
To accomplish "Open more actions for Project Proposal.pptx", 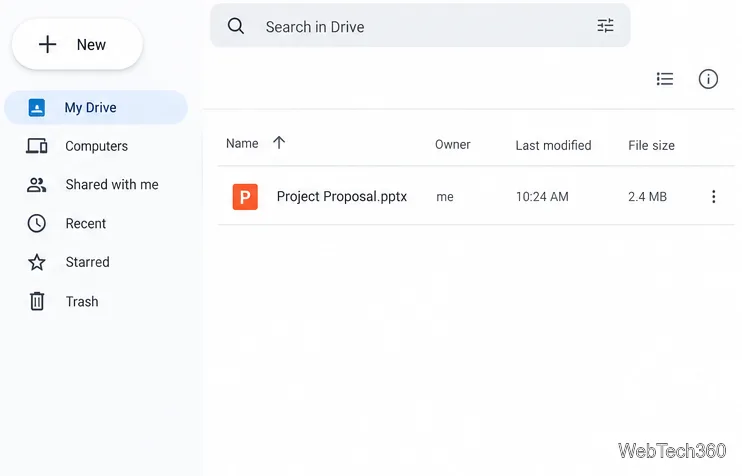I will click(x=714, y=196).
